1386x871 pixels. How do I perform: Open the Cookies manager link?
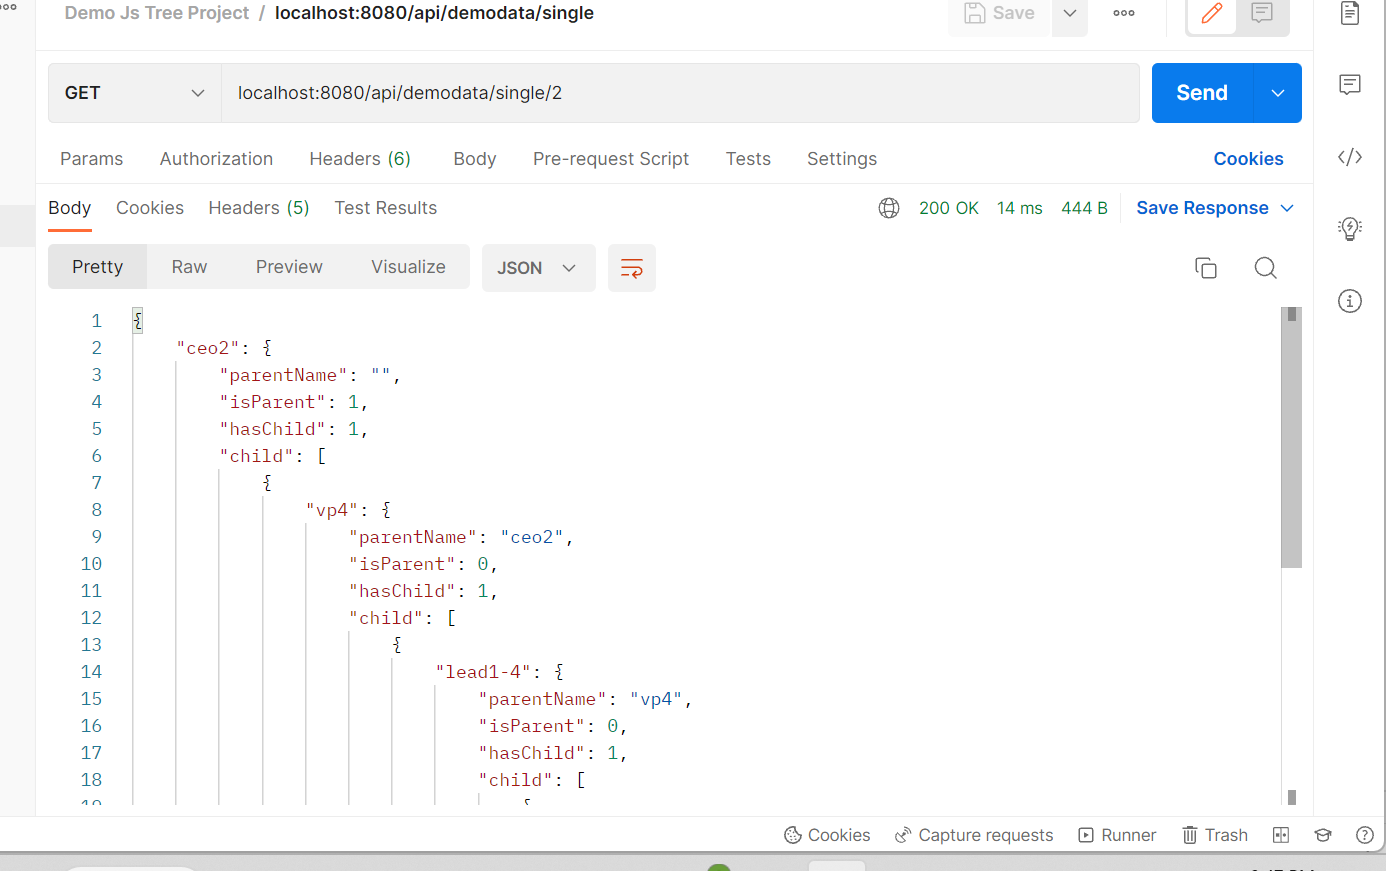click(x=1248, y=159)
